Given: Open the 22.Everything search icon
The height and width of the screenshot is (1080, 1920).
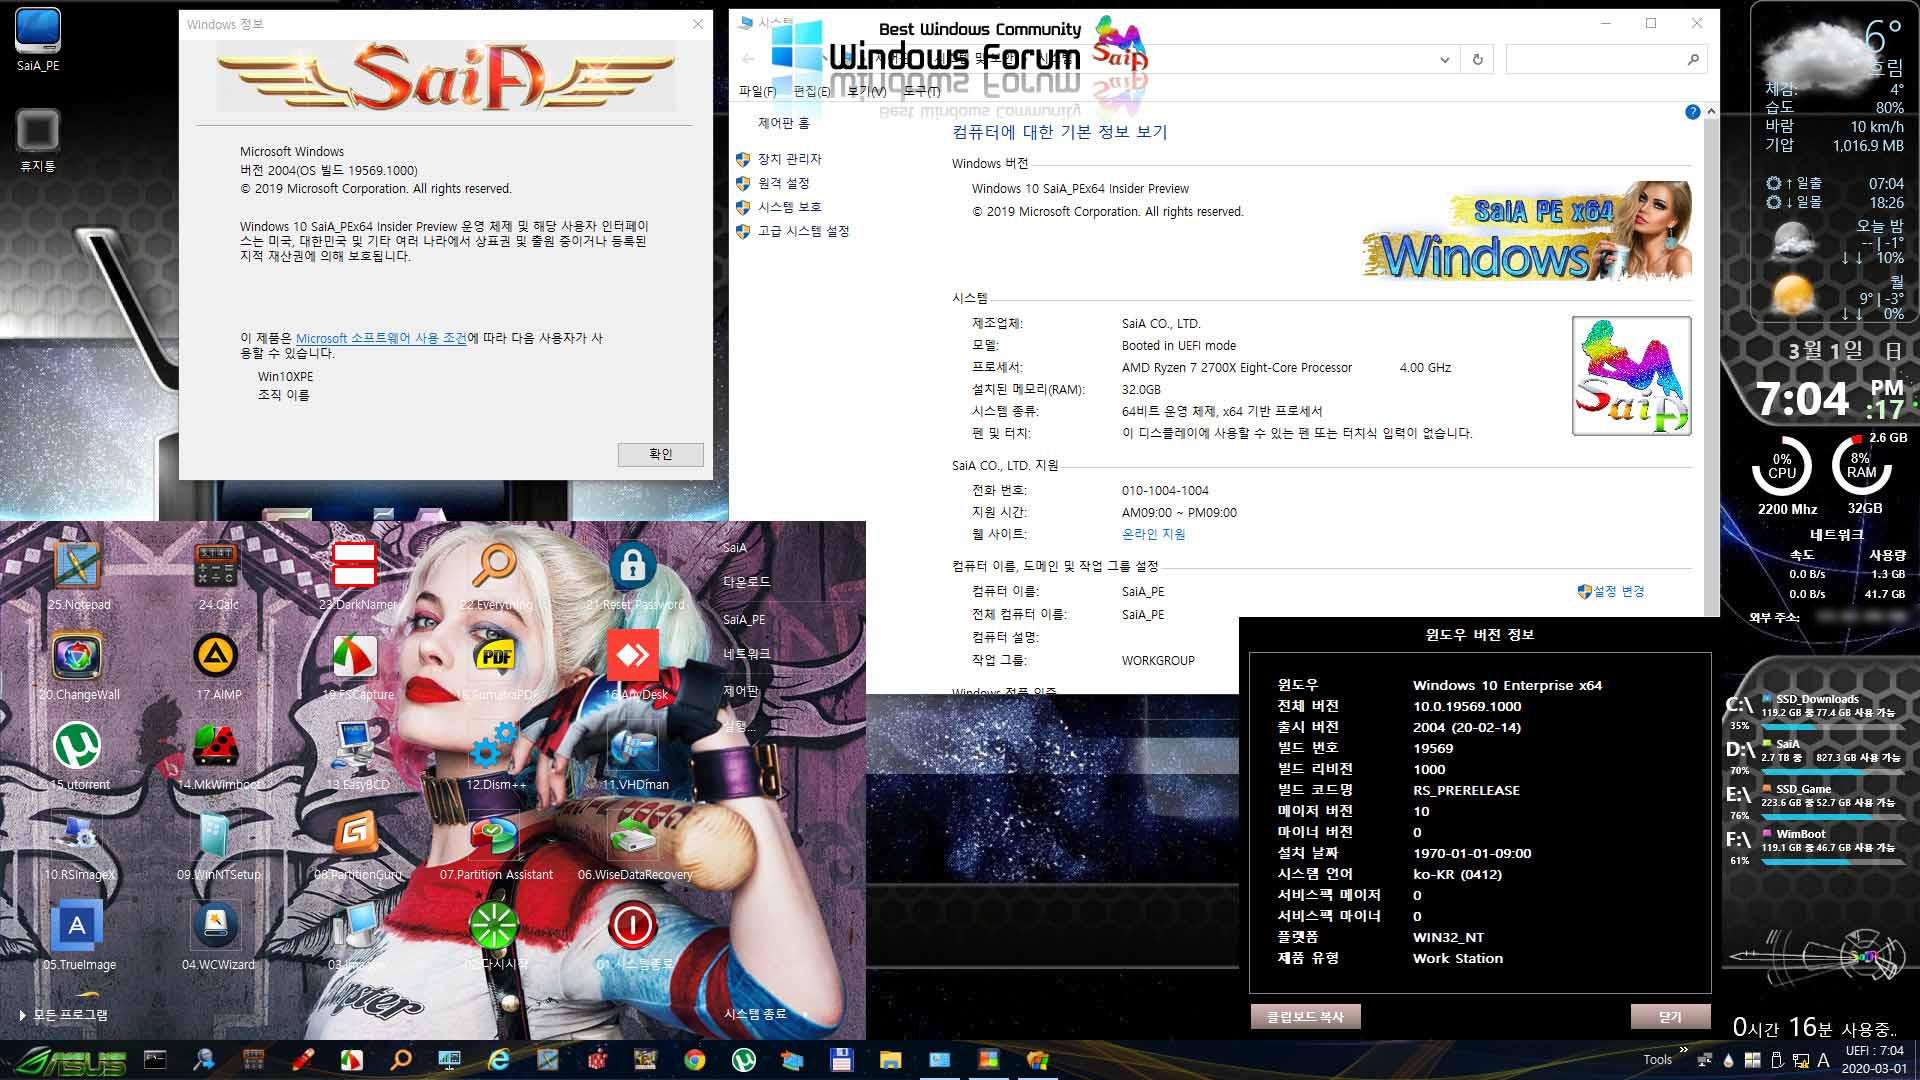Looking at the screenshot, I should pos(494,566).
